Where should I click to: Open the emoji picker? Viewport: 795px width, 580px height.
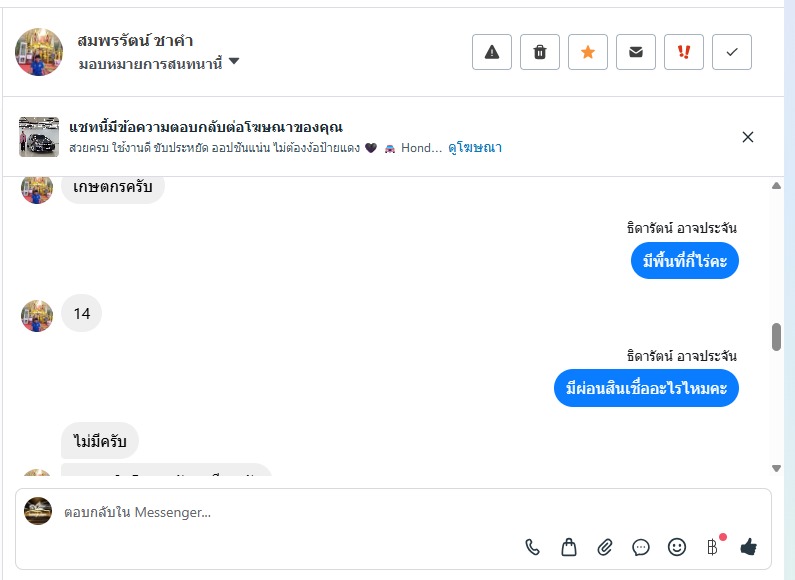click(x=677, y=547)
